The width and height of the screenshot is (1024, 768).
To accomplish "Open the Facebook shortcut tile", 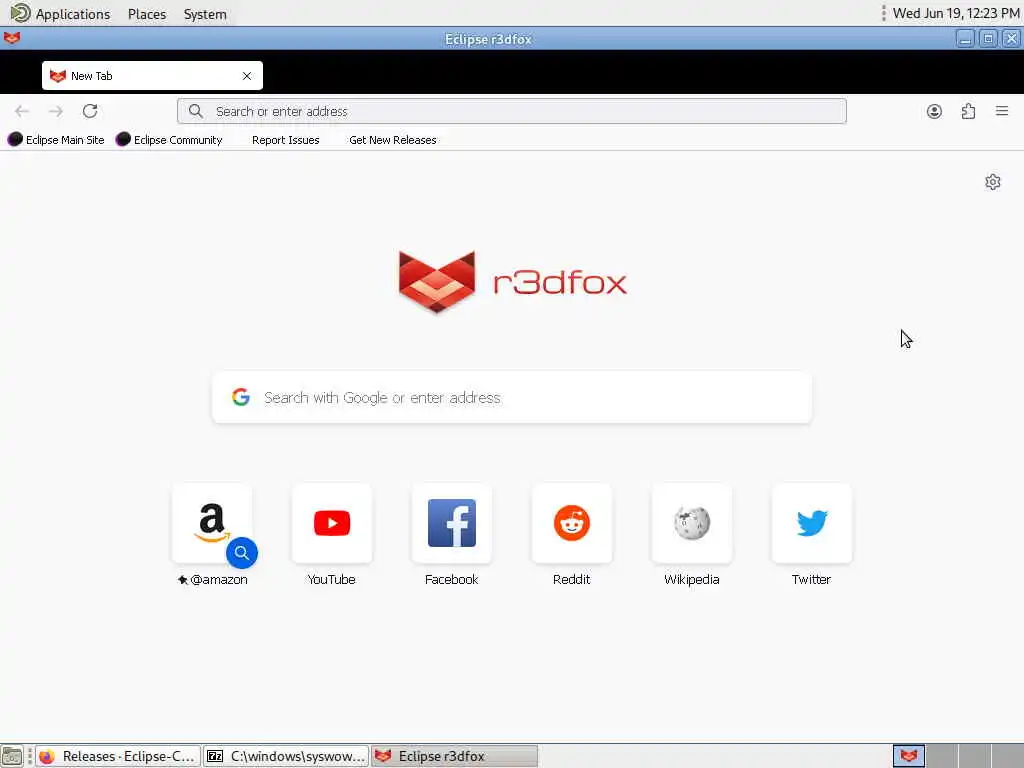I will click(x=452, y=523).
